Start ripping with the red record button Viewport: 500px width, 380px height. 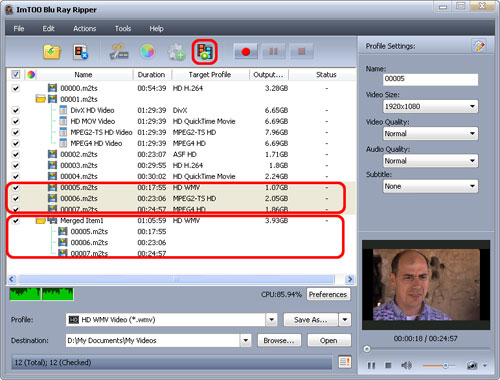point(246,51)
